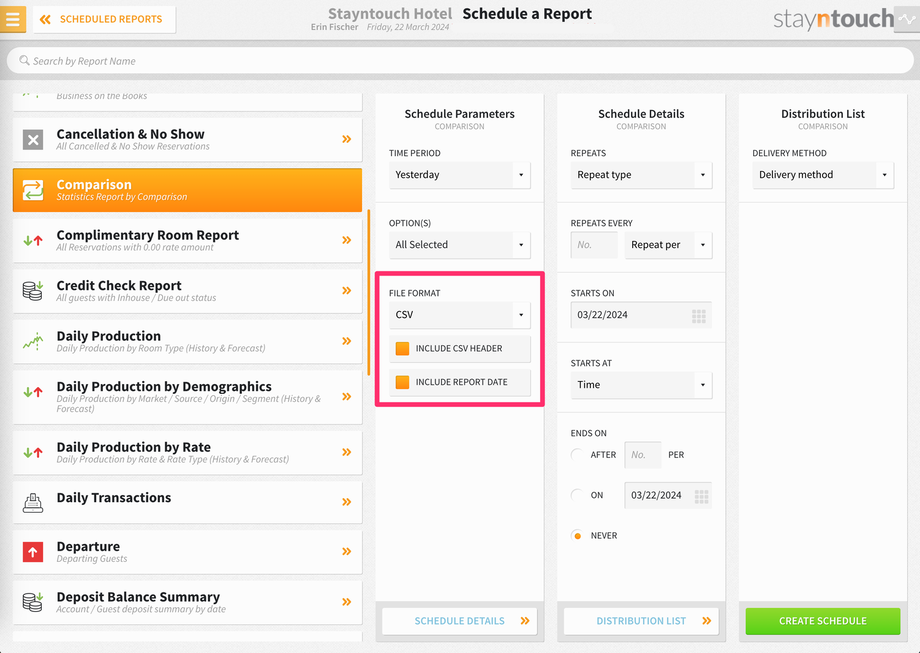
Task: Open the Option(s) dropdown showing All Selected
Action: click(x=459, y=245)
